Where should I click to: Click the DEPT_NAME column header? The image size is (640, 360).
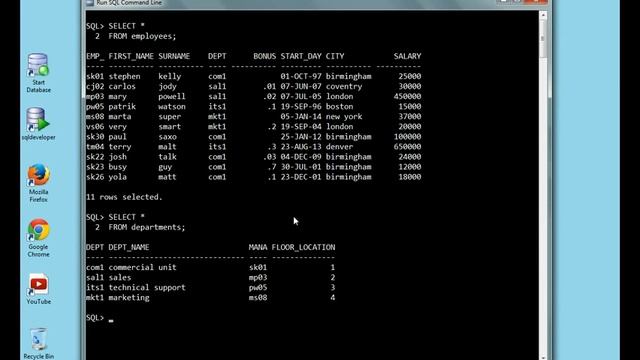click(x=129, y=247)
